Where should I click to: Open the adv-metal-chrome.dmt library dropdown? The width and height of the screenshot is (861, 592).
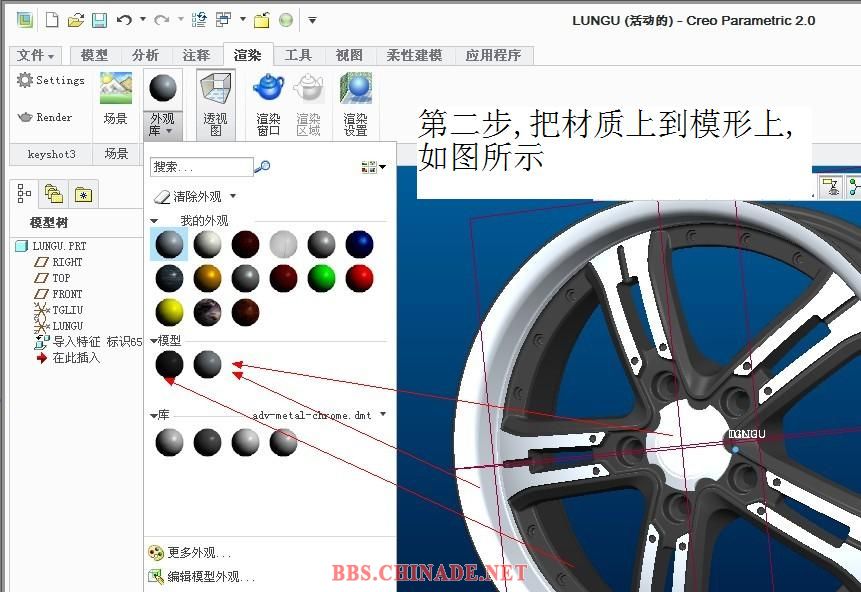(x=383, y=414)
